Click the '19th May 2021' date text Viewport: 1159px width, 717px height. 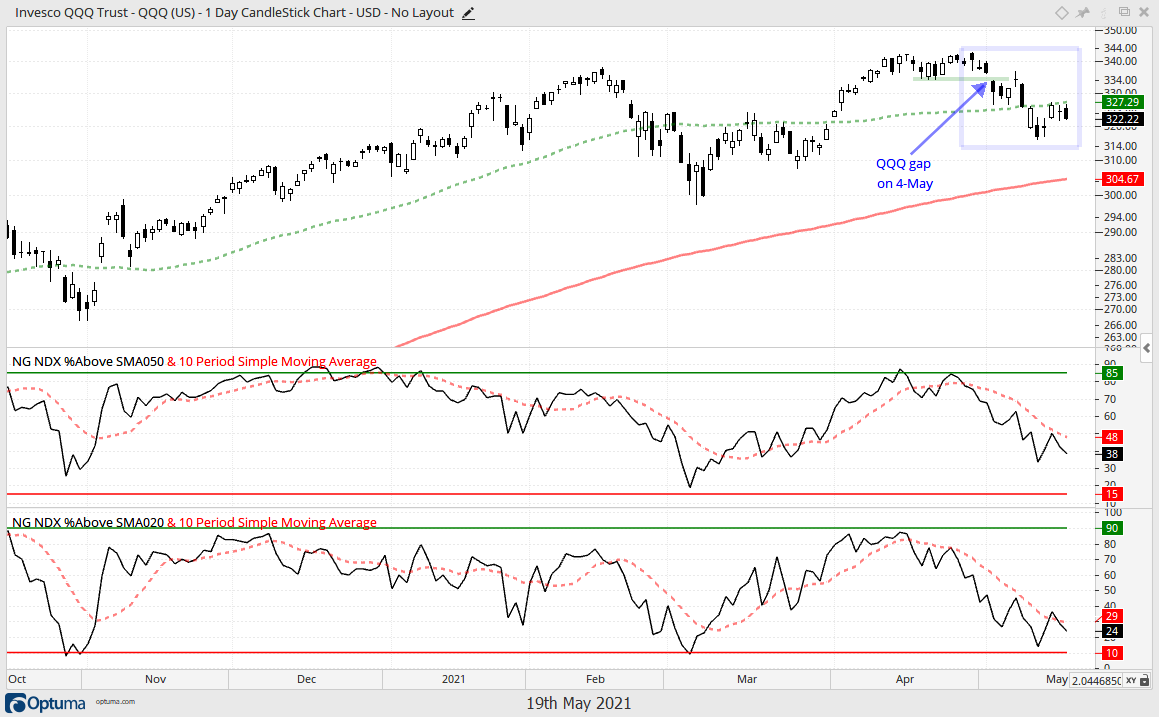(x=579, y=703)
